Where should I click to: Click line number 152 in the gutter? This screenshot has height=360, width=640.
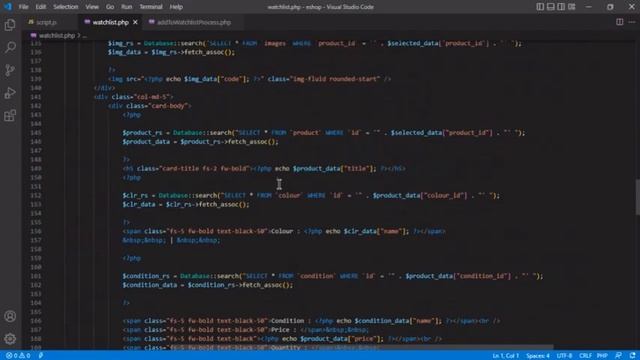click(36, 196)
